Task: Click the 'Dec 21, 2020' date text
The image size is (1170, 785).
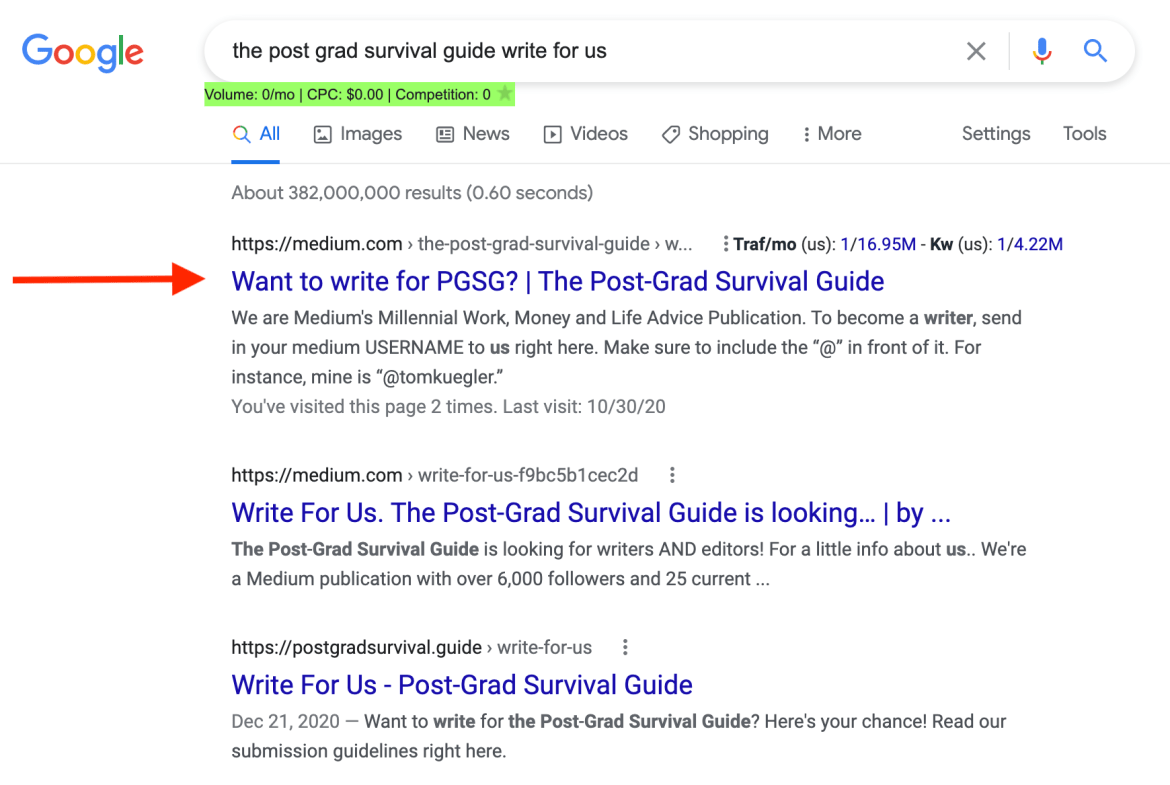Action: [285, 722]
